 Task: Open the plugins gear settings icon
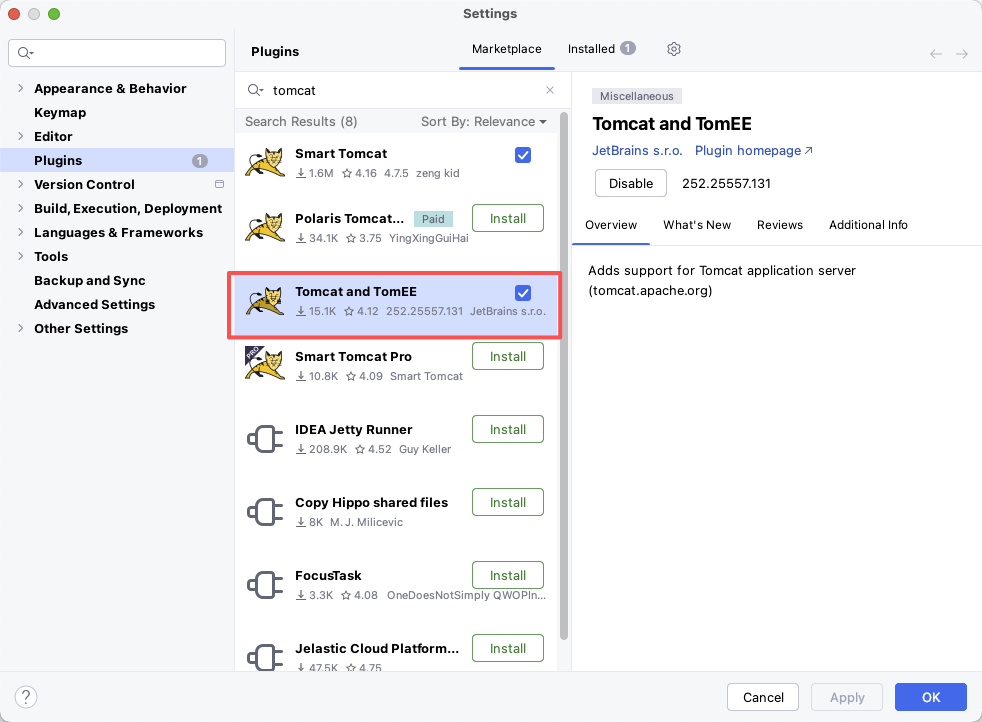673,49
